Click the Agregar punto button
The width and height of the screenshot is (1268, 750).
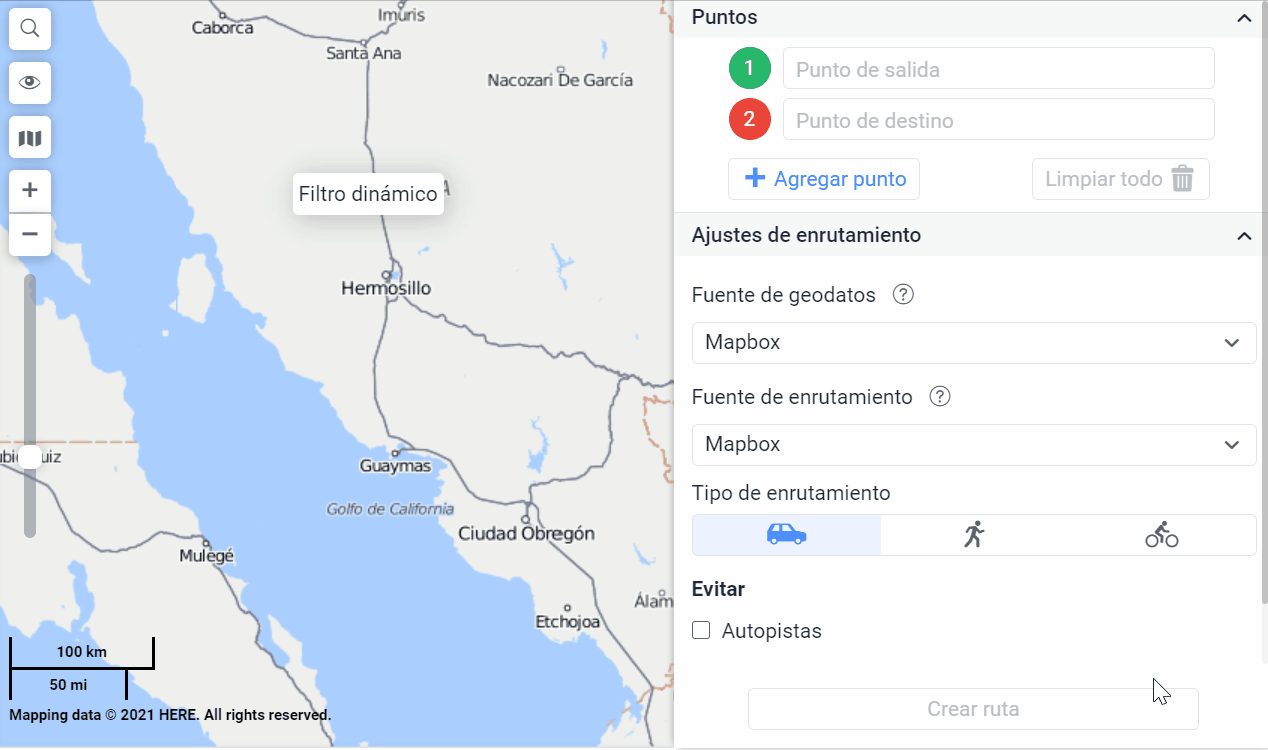click(824, 179)
